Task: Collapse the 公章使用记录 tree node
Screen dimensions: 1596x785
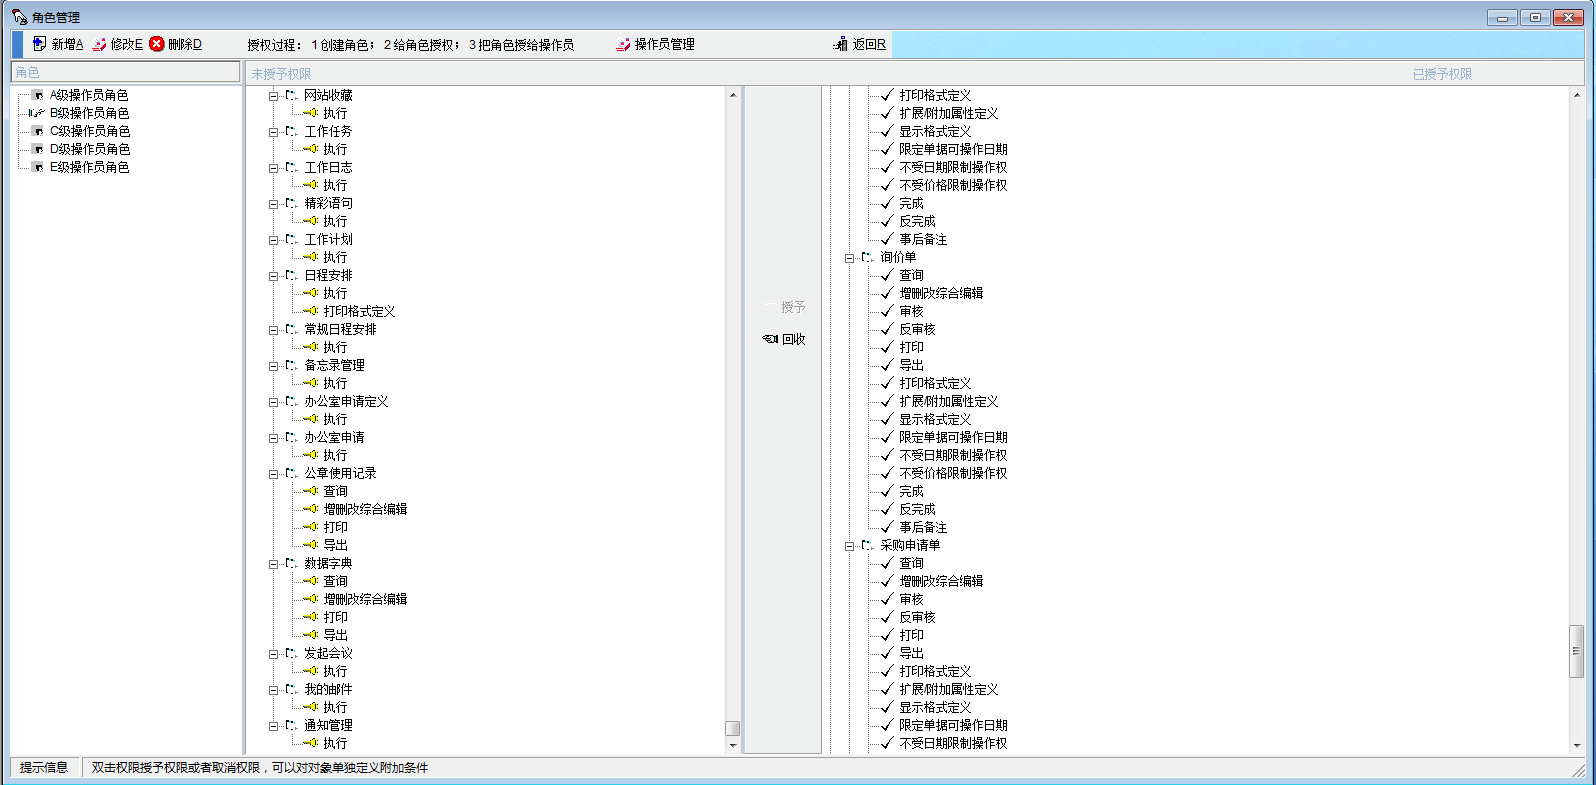Action: pos(273,474)
